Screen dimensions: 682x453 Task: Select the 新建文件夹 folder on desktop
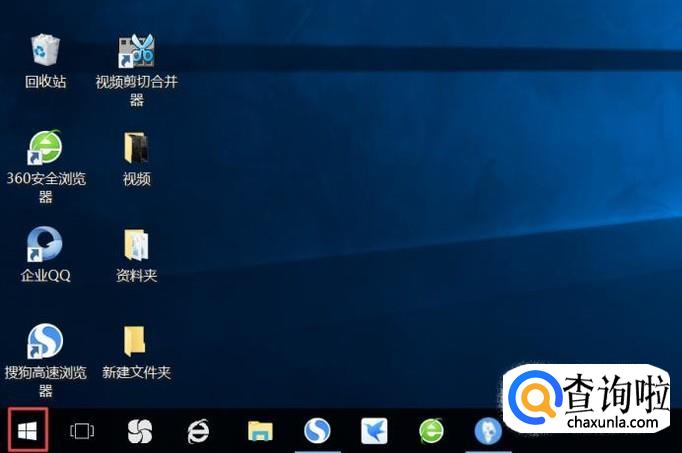click(137, 353)
